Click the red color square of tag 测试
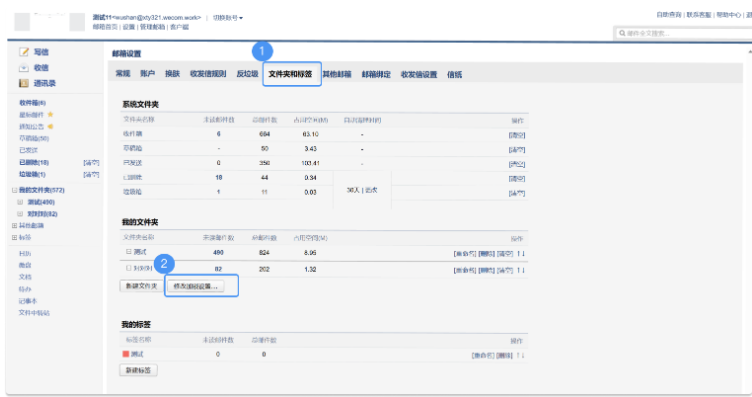 pos(126,354)
